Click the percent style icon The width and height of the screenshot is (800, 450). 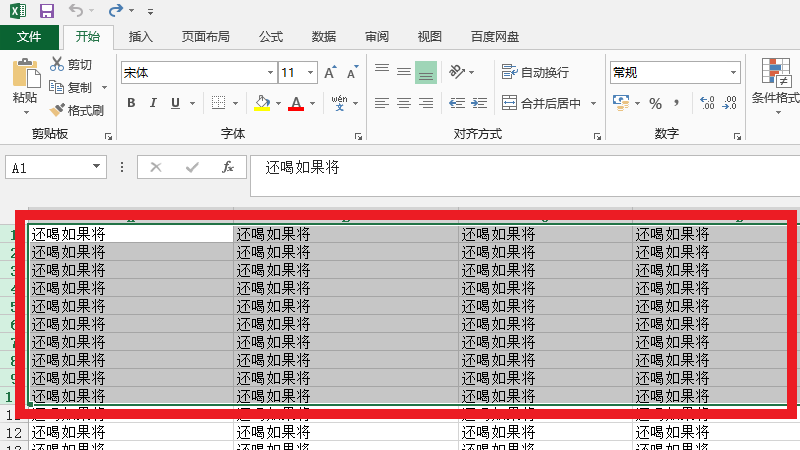(655, 104)
